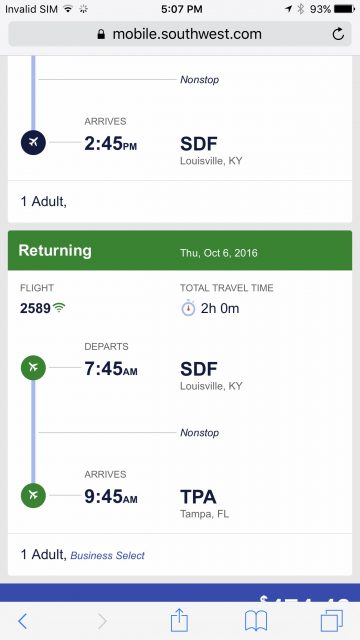The height and width of the screenshot is (640, 360).
Task: Tap the Thu, Oct 6, 2016 date
Action: [x=219, y=253]
